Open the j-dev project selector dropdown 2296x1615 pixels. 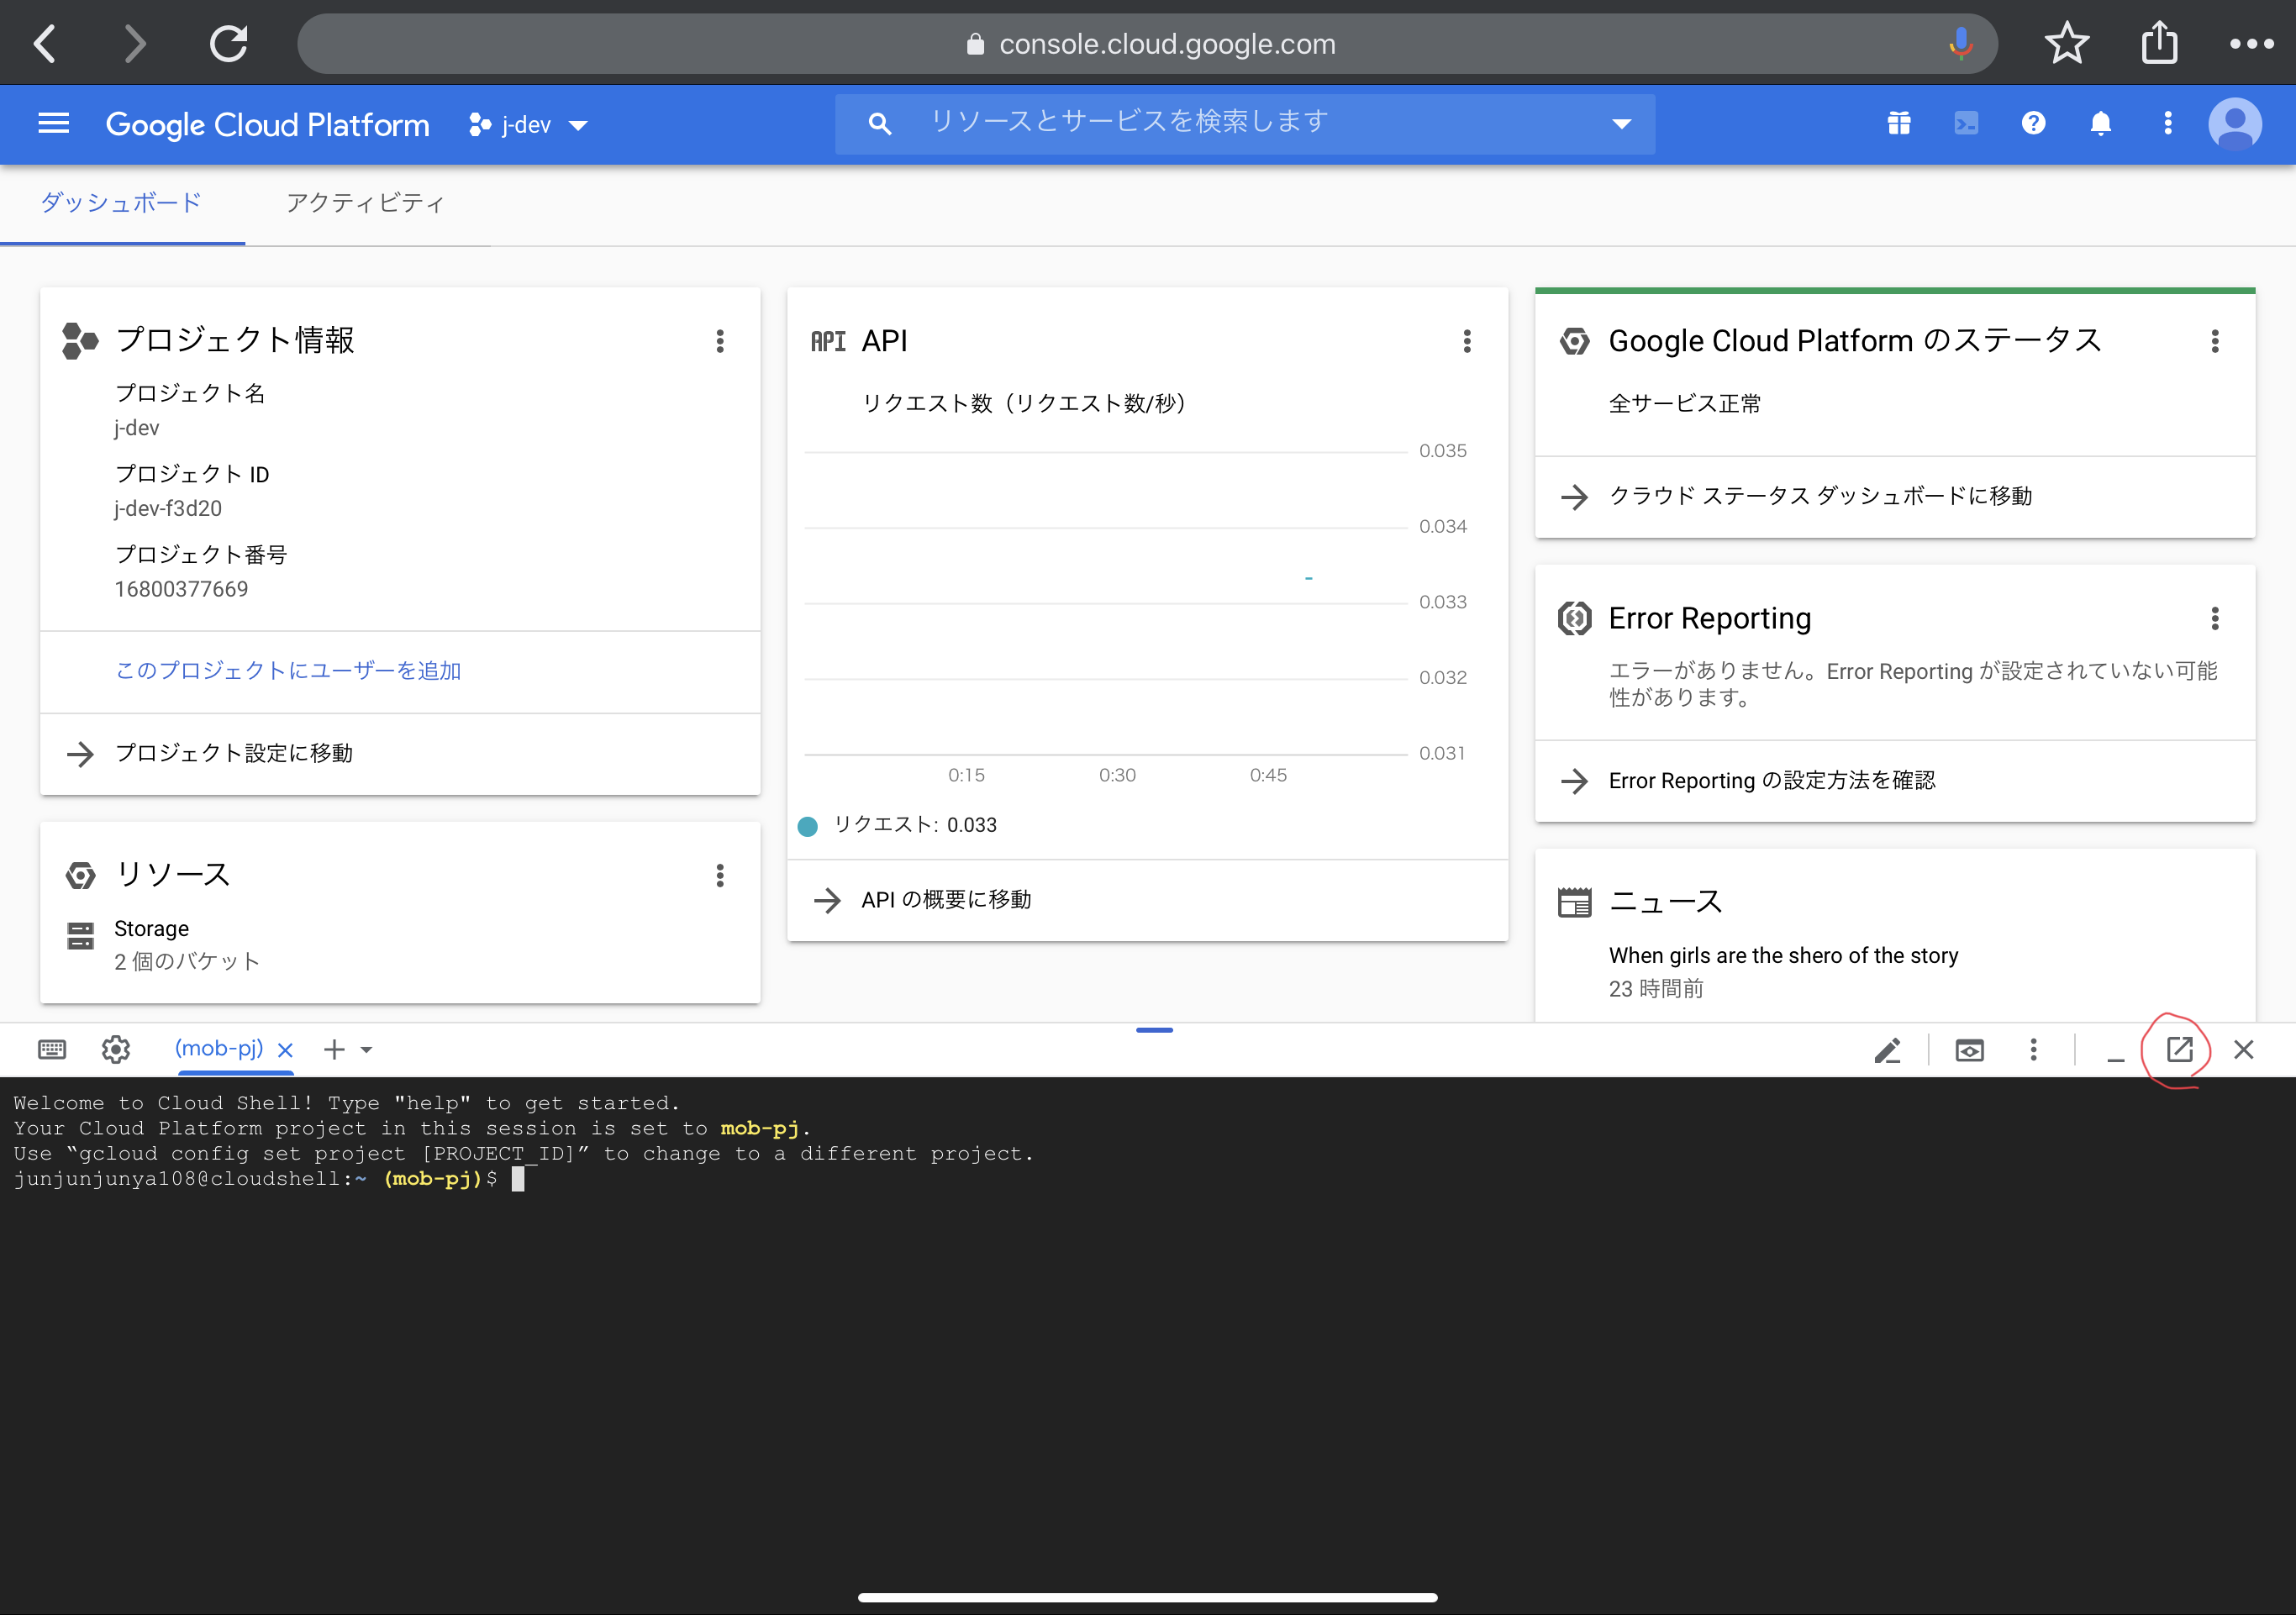point(528,125)
